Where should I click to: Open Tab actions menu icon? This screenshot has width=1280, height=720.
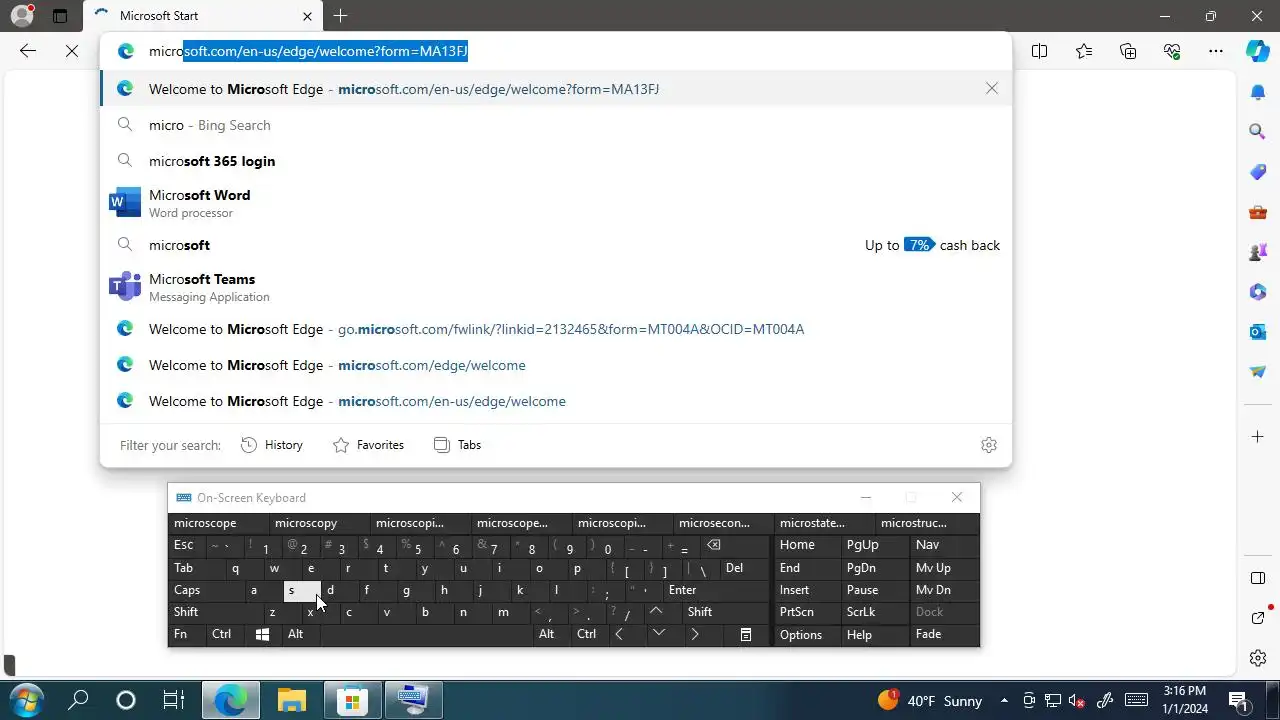[60, 16]
